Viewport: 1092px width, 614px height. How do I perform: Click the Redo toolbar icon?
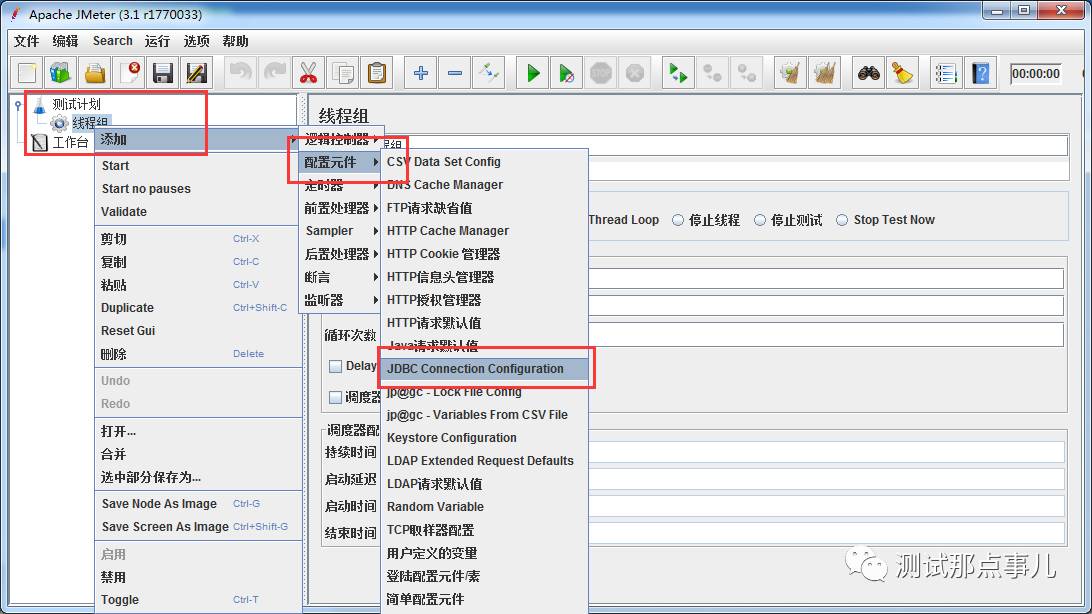275,73
